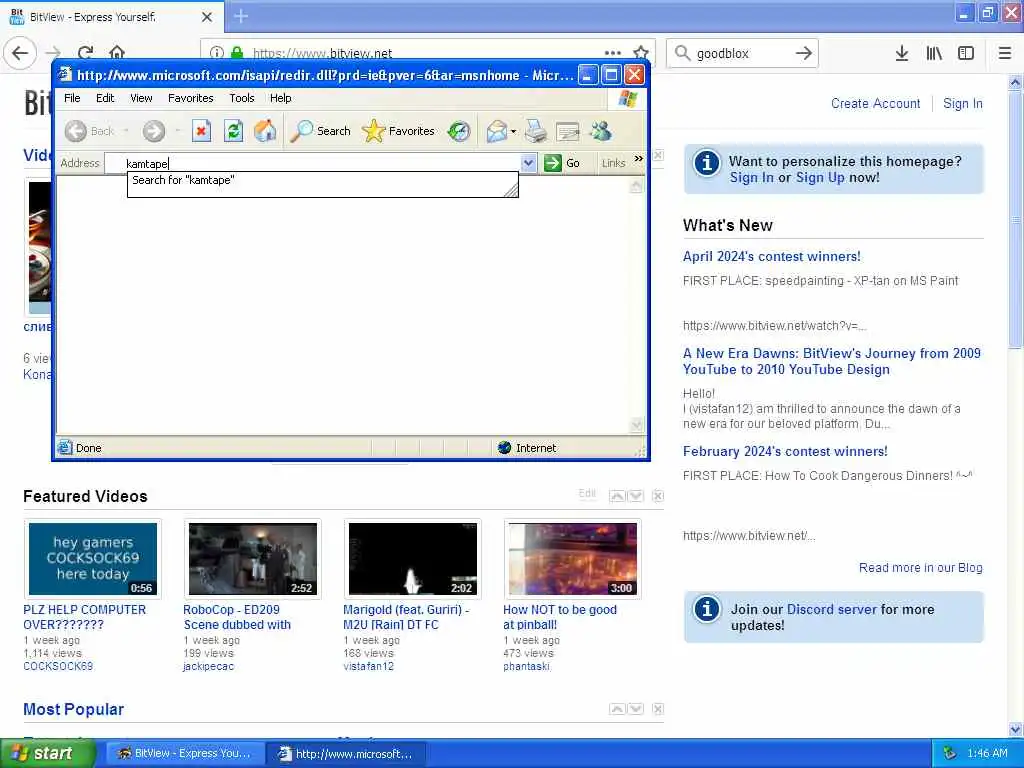The height and width of the screenshot is (768, 1024).
Task: Close the Most Popular module
Action: [658, 709]
